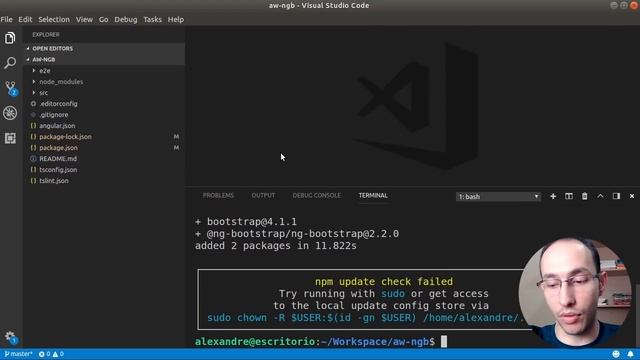The height and width of the screenshot is (360, 640).
Task: Click the feedback smiley in status bar
Action: pyautogui.click(x=616, y=354)
